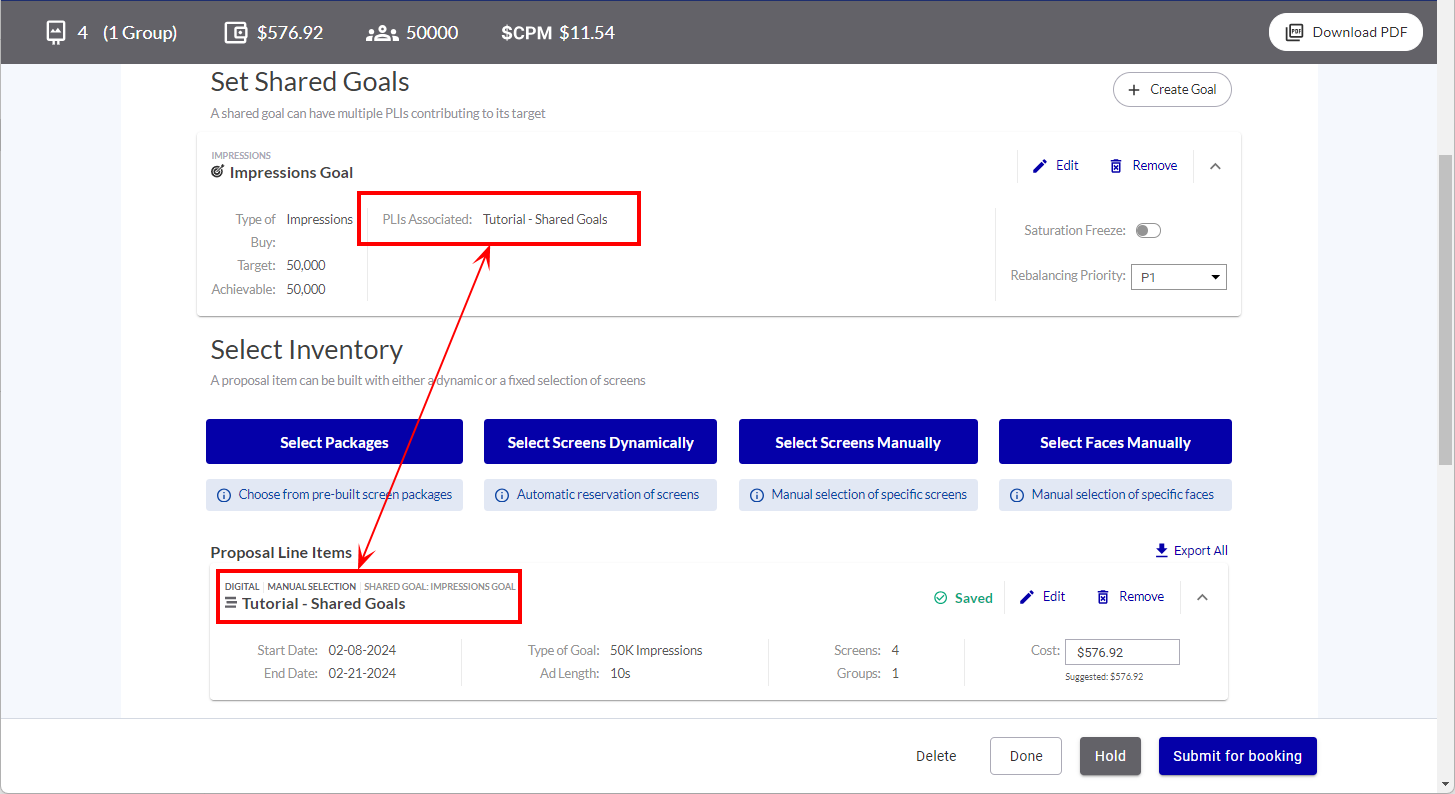This screenshot has width=1455, height=794.
Task: Collapse the Tutorial - Shared Goals line item
Action: coord(1202,597)
